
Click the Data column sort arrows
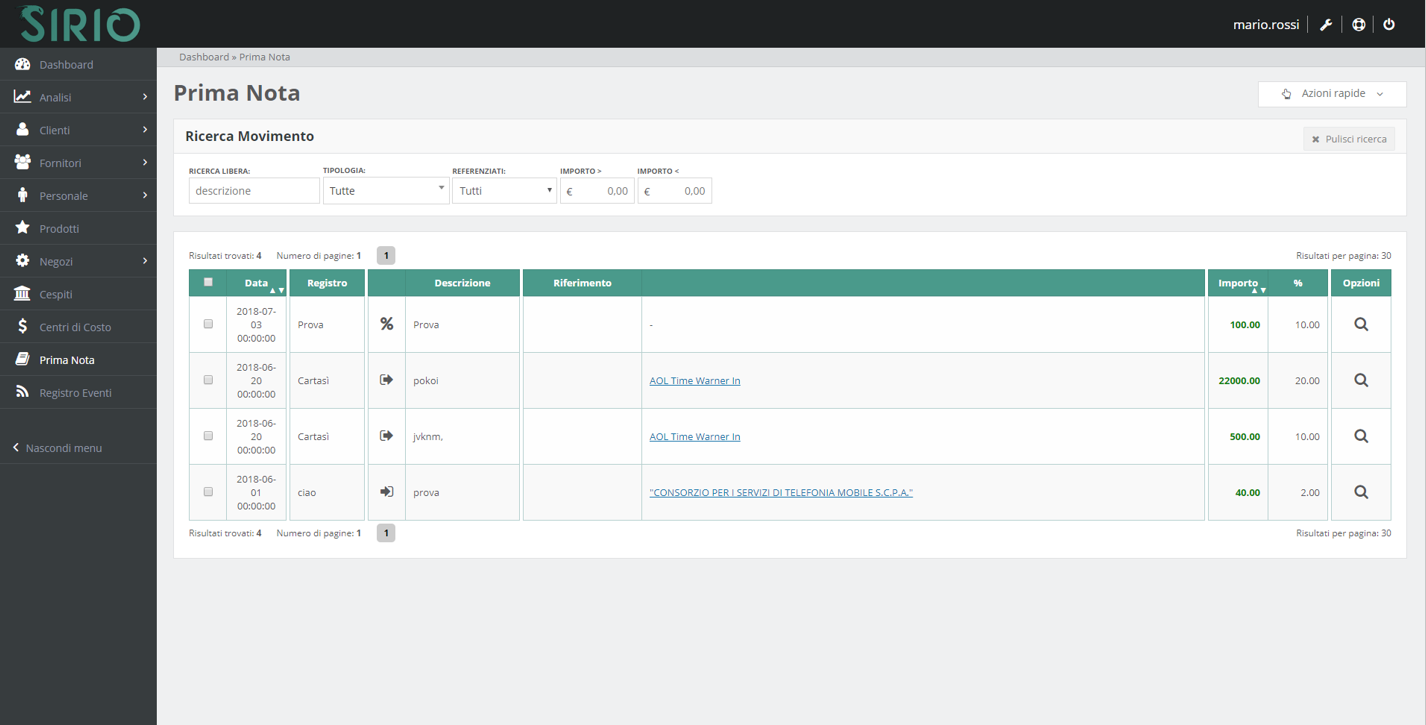pos(277,290)
